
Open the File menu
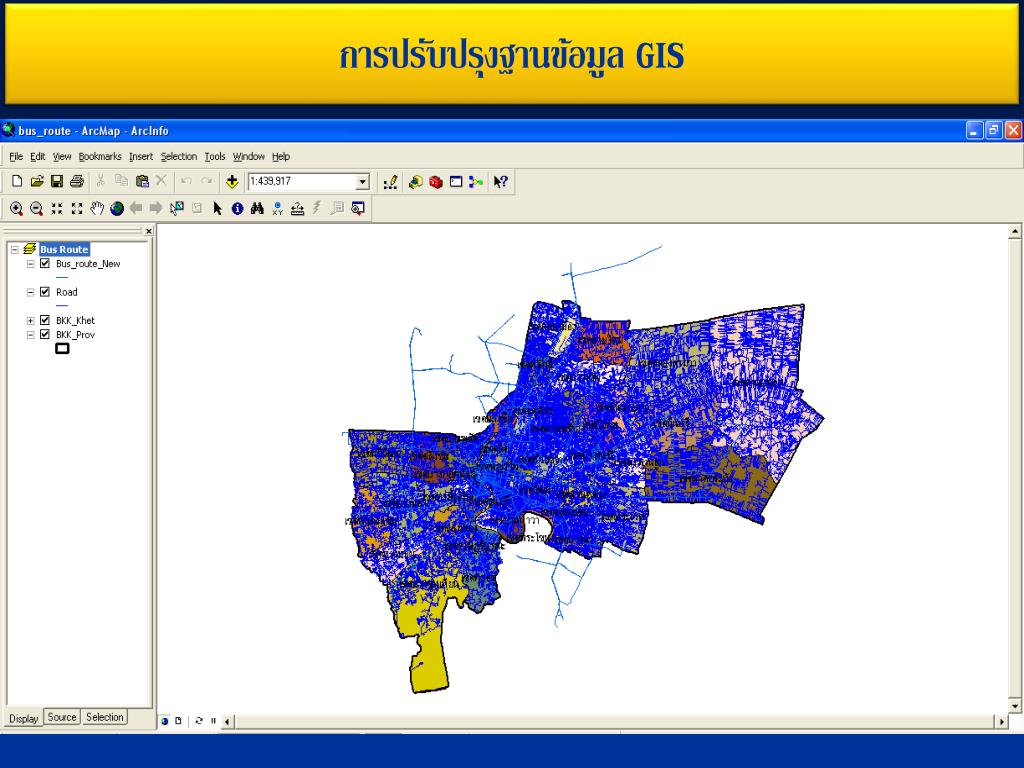coord(16,157)
